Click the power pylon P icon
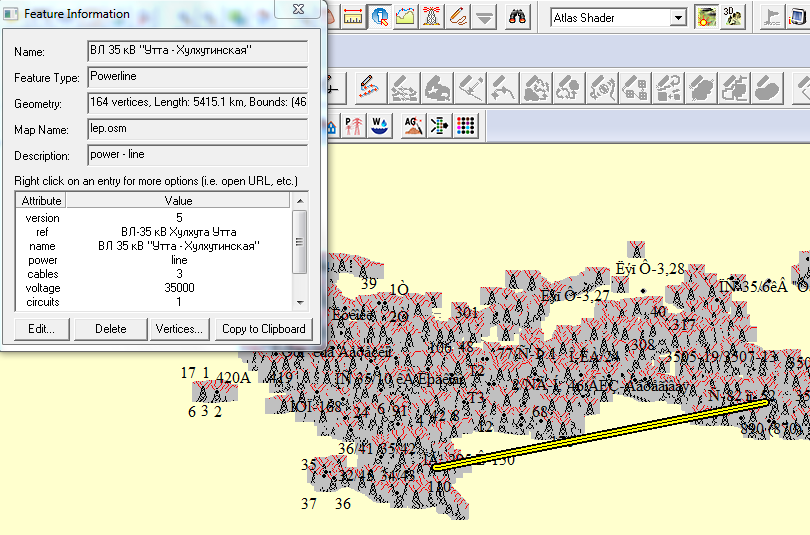 [352, 126]
